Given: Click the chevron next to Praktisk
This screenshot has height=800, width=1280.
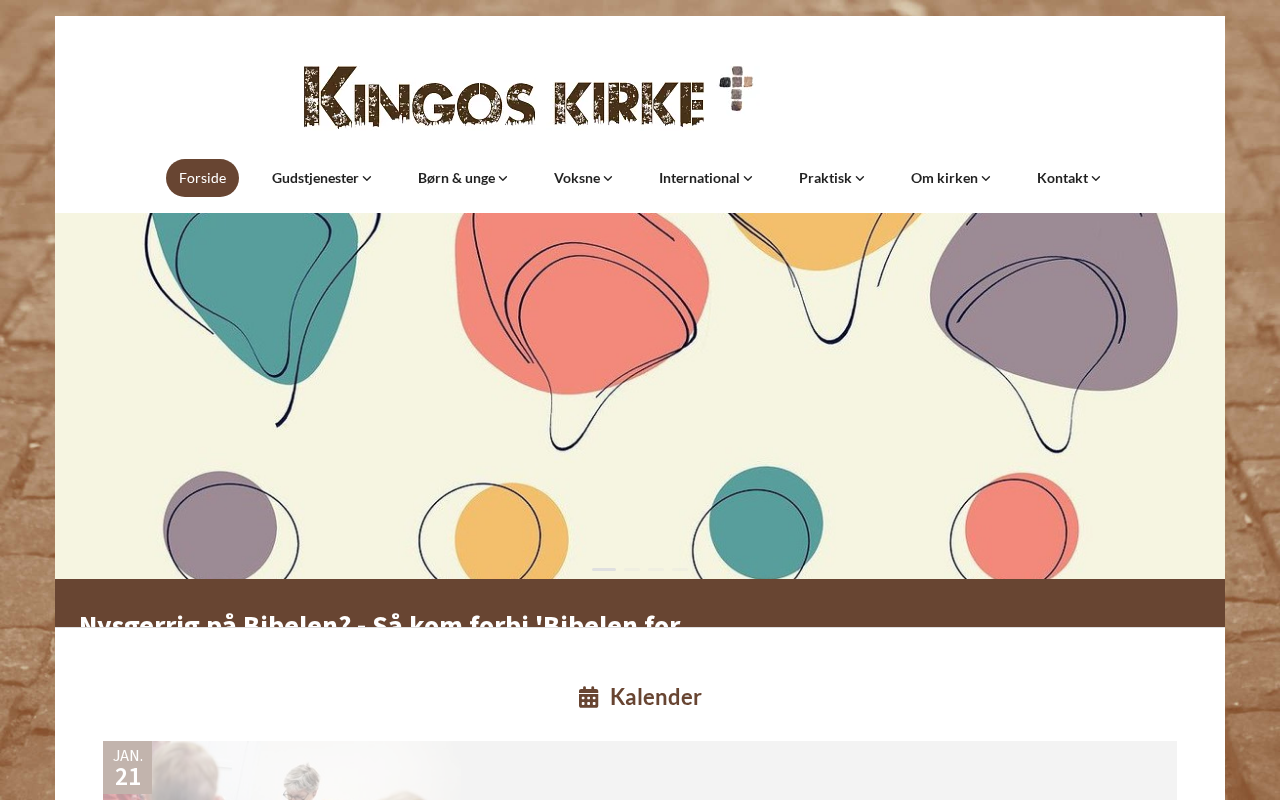Looking at the screenshot, I should [860, 178].
